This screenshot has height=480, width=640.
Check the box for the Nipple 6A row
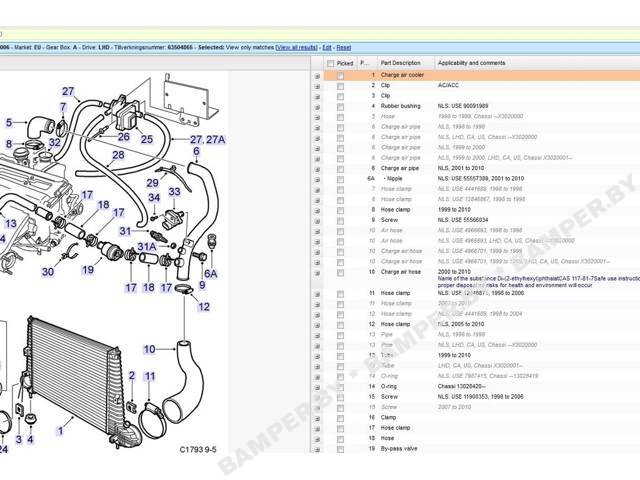(340, 180)
